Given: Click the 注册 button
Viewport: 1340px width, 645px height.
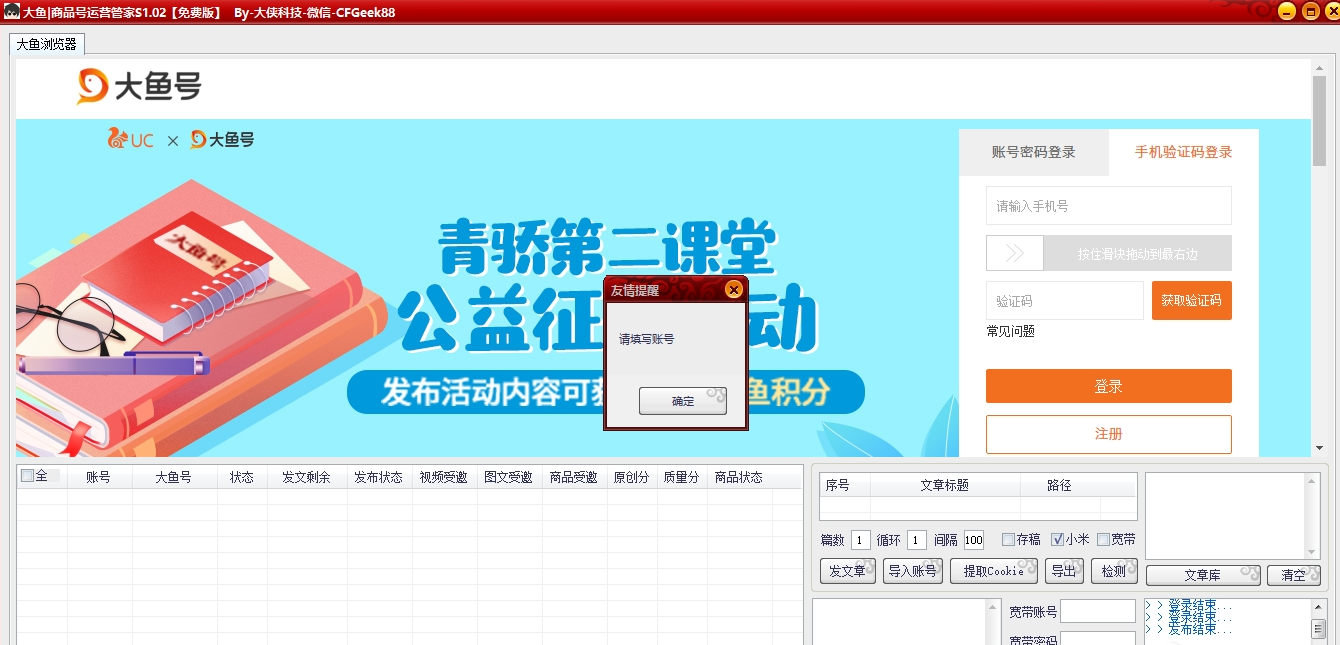Looking at the screenshot, I should click(x=1109, y=434).
